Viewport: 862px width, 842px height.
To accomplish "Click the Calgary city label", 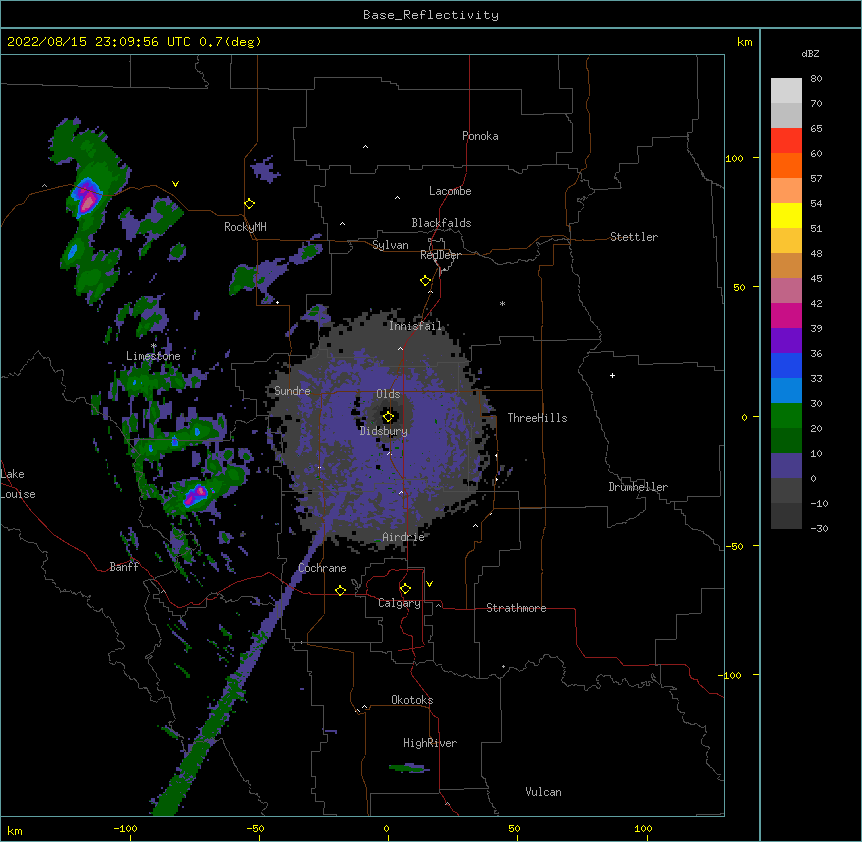I will point(399,603).
